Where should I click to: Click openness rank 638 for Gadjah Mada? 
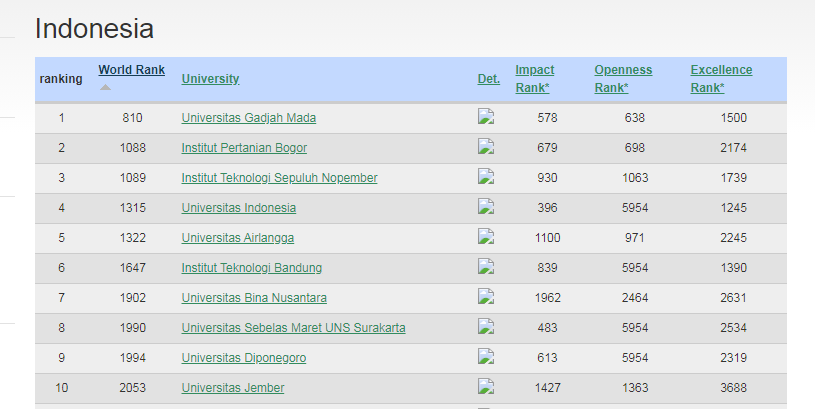(635, 118)
